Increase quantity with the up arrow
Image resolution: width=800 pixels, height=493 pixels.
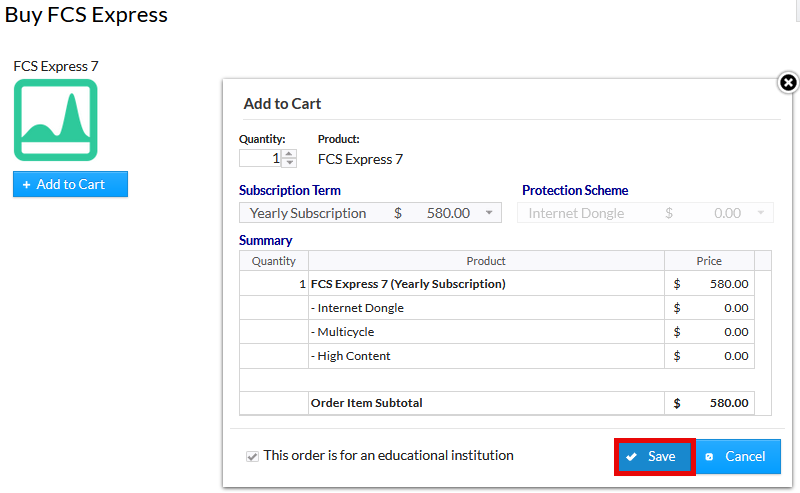tap(289, 154)
